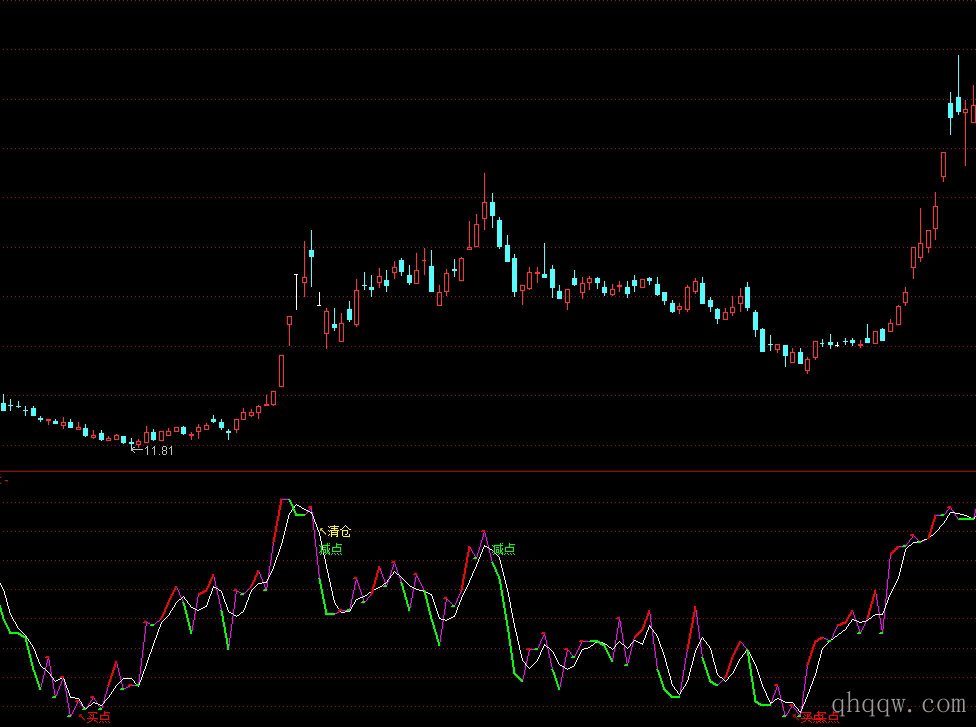Viewport: 976px width, 727px height.
Task: Click the red 买点 marker at bottom right
Action: click(820, 716)
